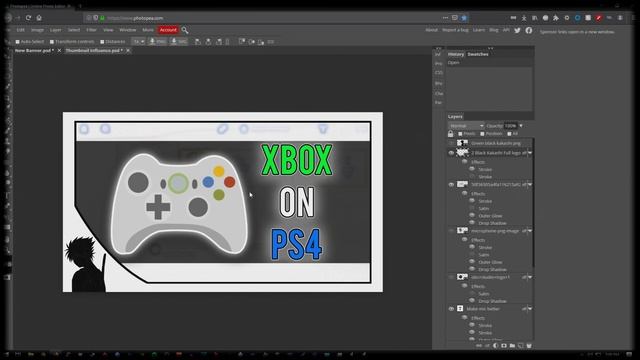Open the Blog link
The height and width of the screenshot is (360, 640).
(x=493, y=30)
